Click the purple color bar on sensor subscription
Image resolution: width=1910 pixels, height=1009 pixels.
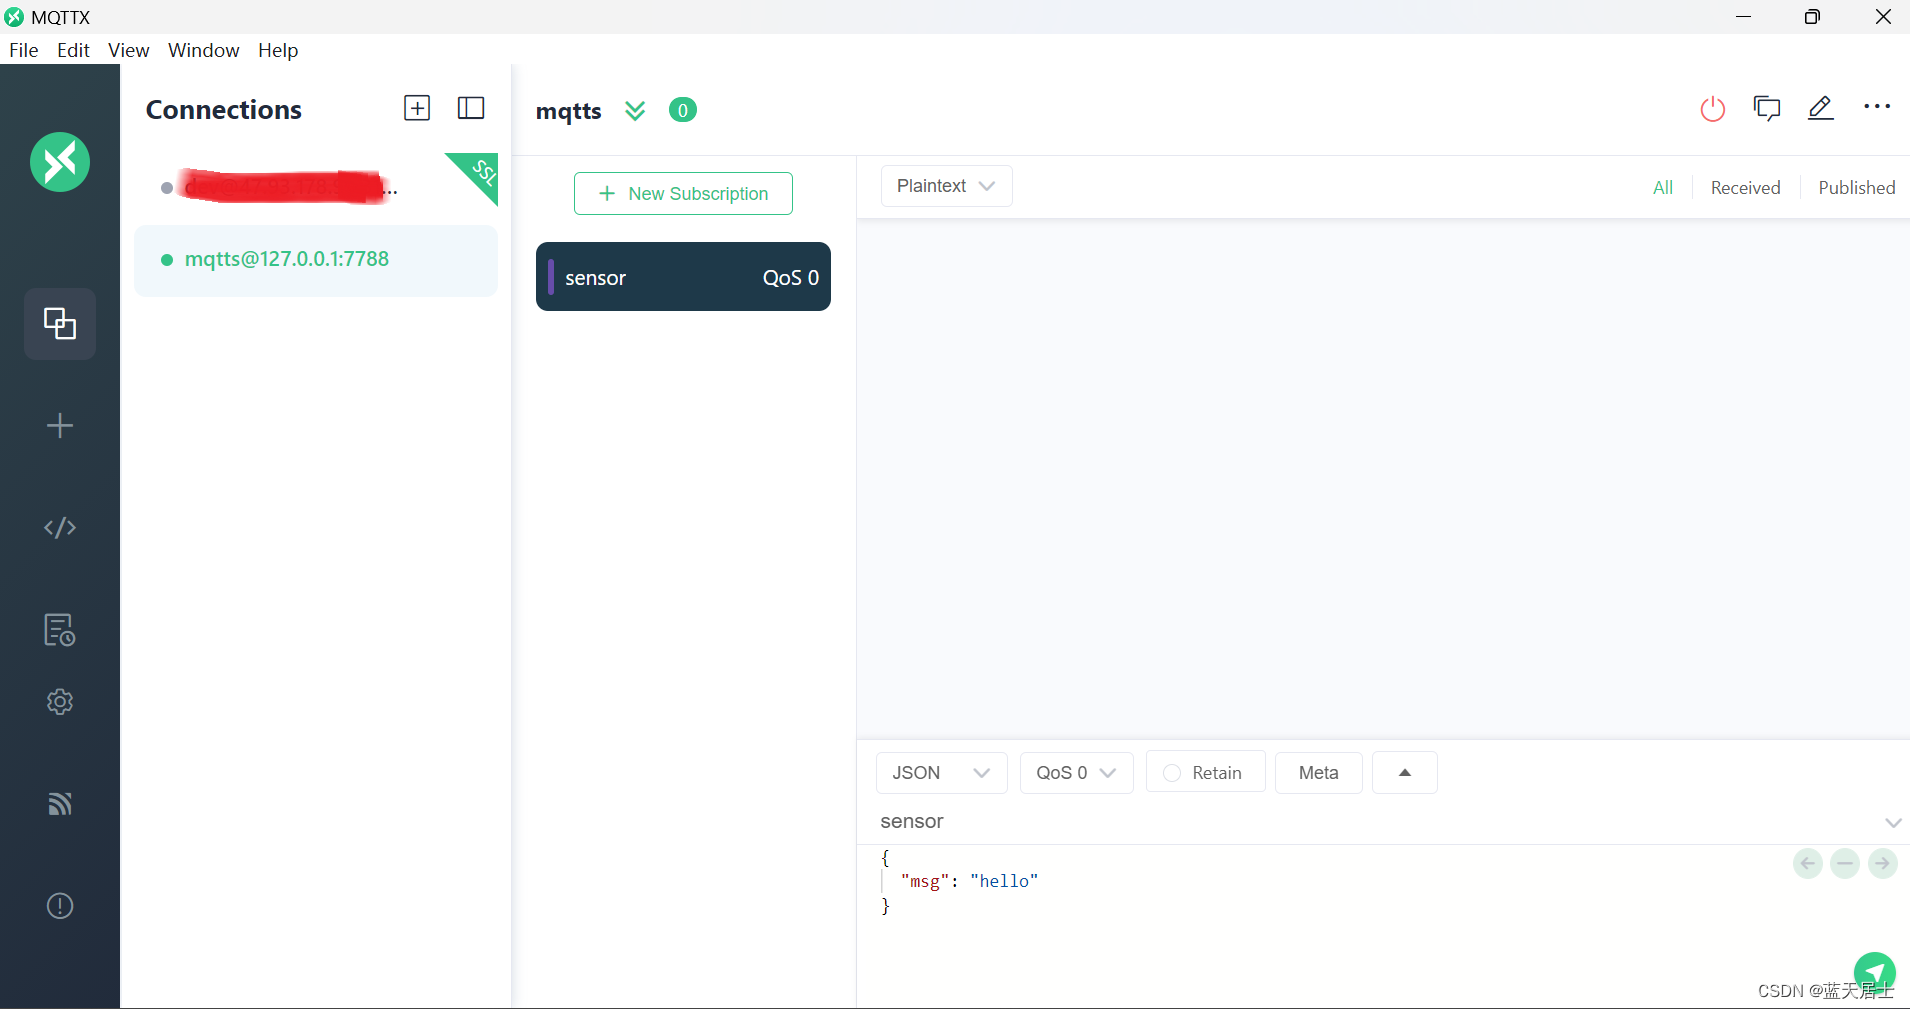550,277
